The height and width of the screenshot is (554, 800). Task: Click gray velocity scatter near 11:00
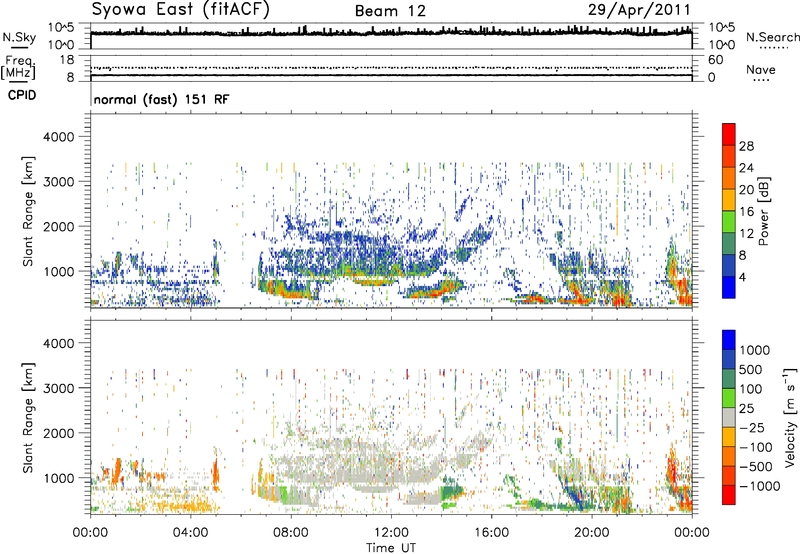click(x=365, y=469)
